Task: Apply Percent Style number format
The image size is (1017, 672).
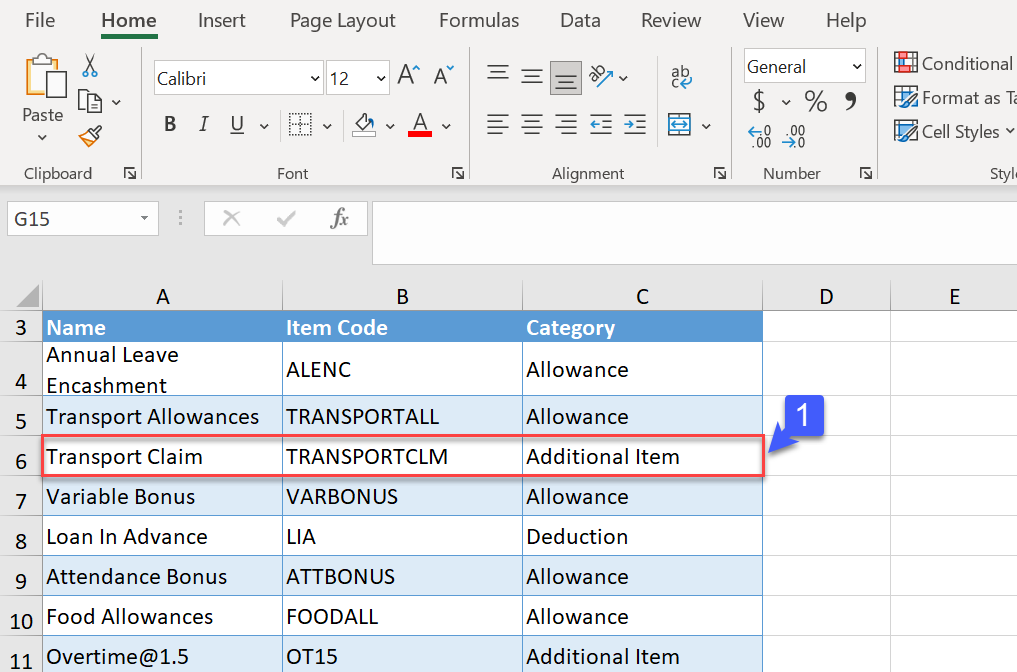Action: 816,101
